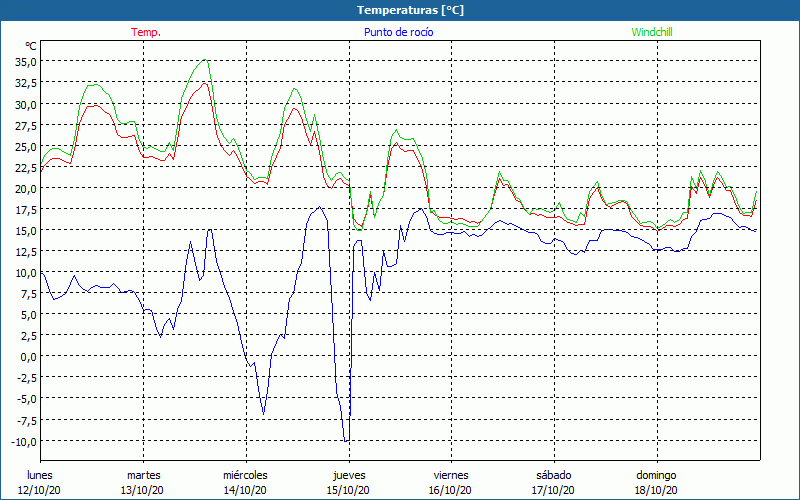Screen dimensions: 800x500
Task: Click the 'martes' day label
Action: point(143,475)
